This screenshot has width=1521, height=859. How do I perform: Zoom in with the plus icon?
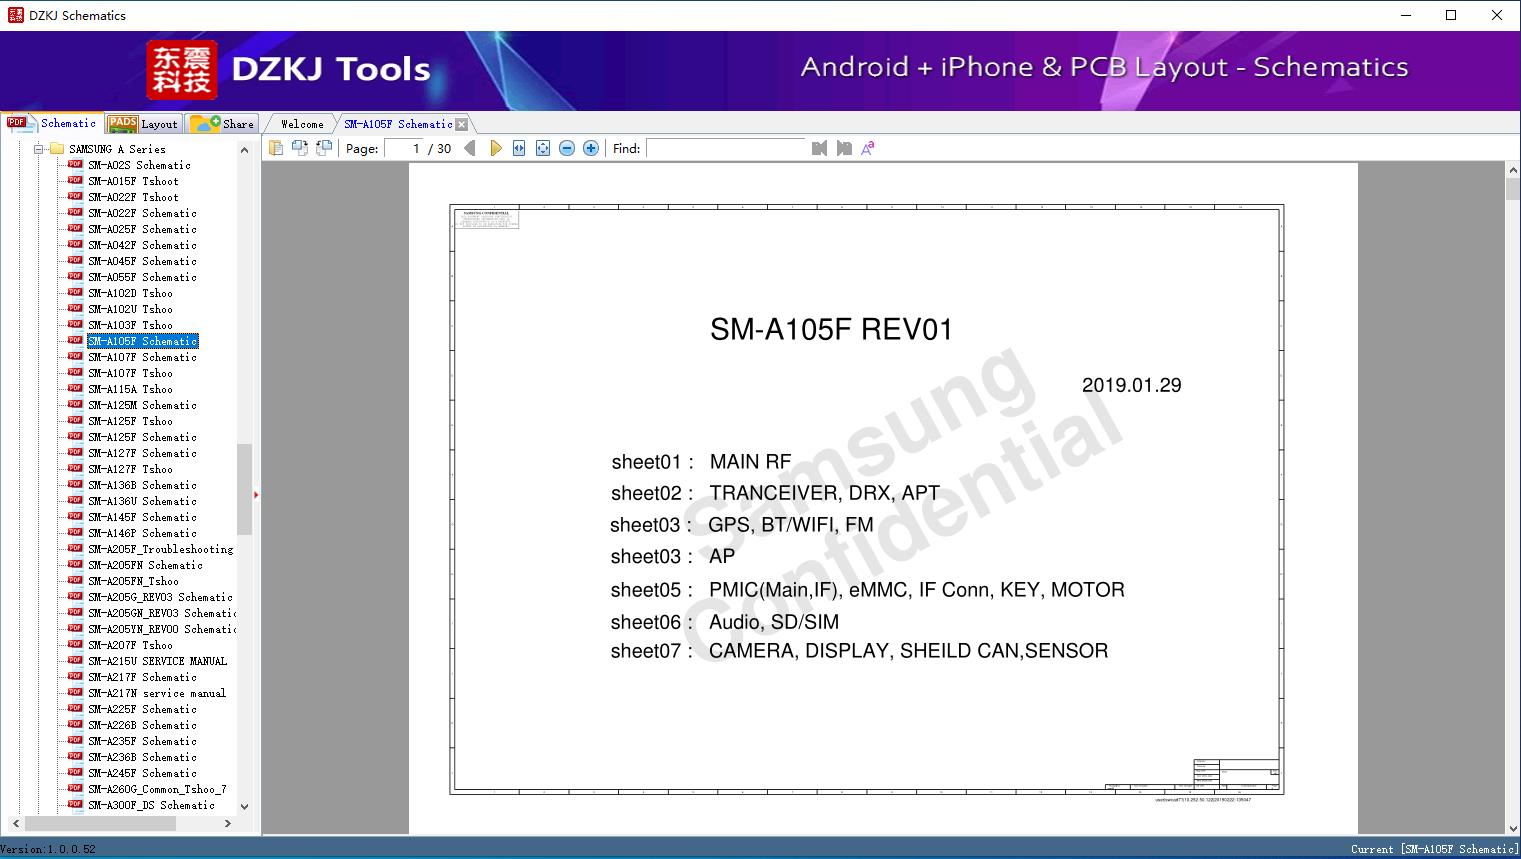coord(591,148)
